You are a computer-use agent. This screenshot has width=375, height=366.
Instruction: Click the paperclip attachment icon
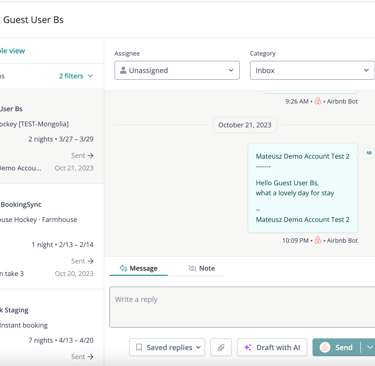pyautogui.click(x=221, y=347)
